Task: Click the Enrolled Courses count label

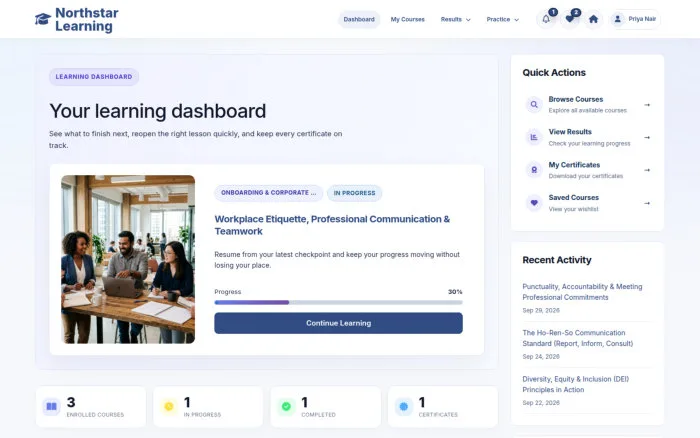Action: point(95,415)
